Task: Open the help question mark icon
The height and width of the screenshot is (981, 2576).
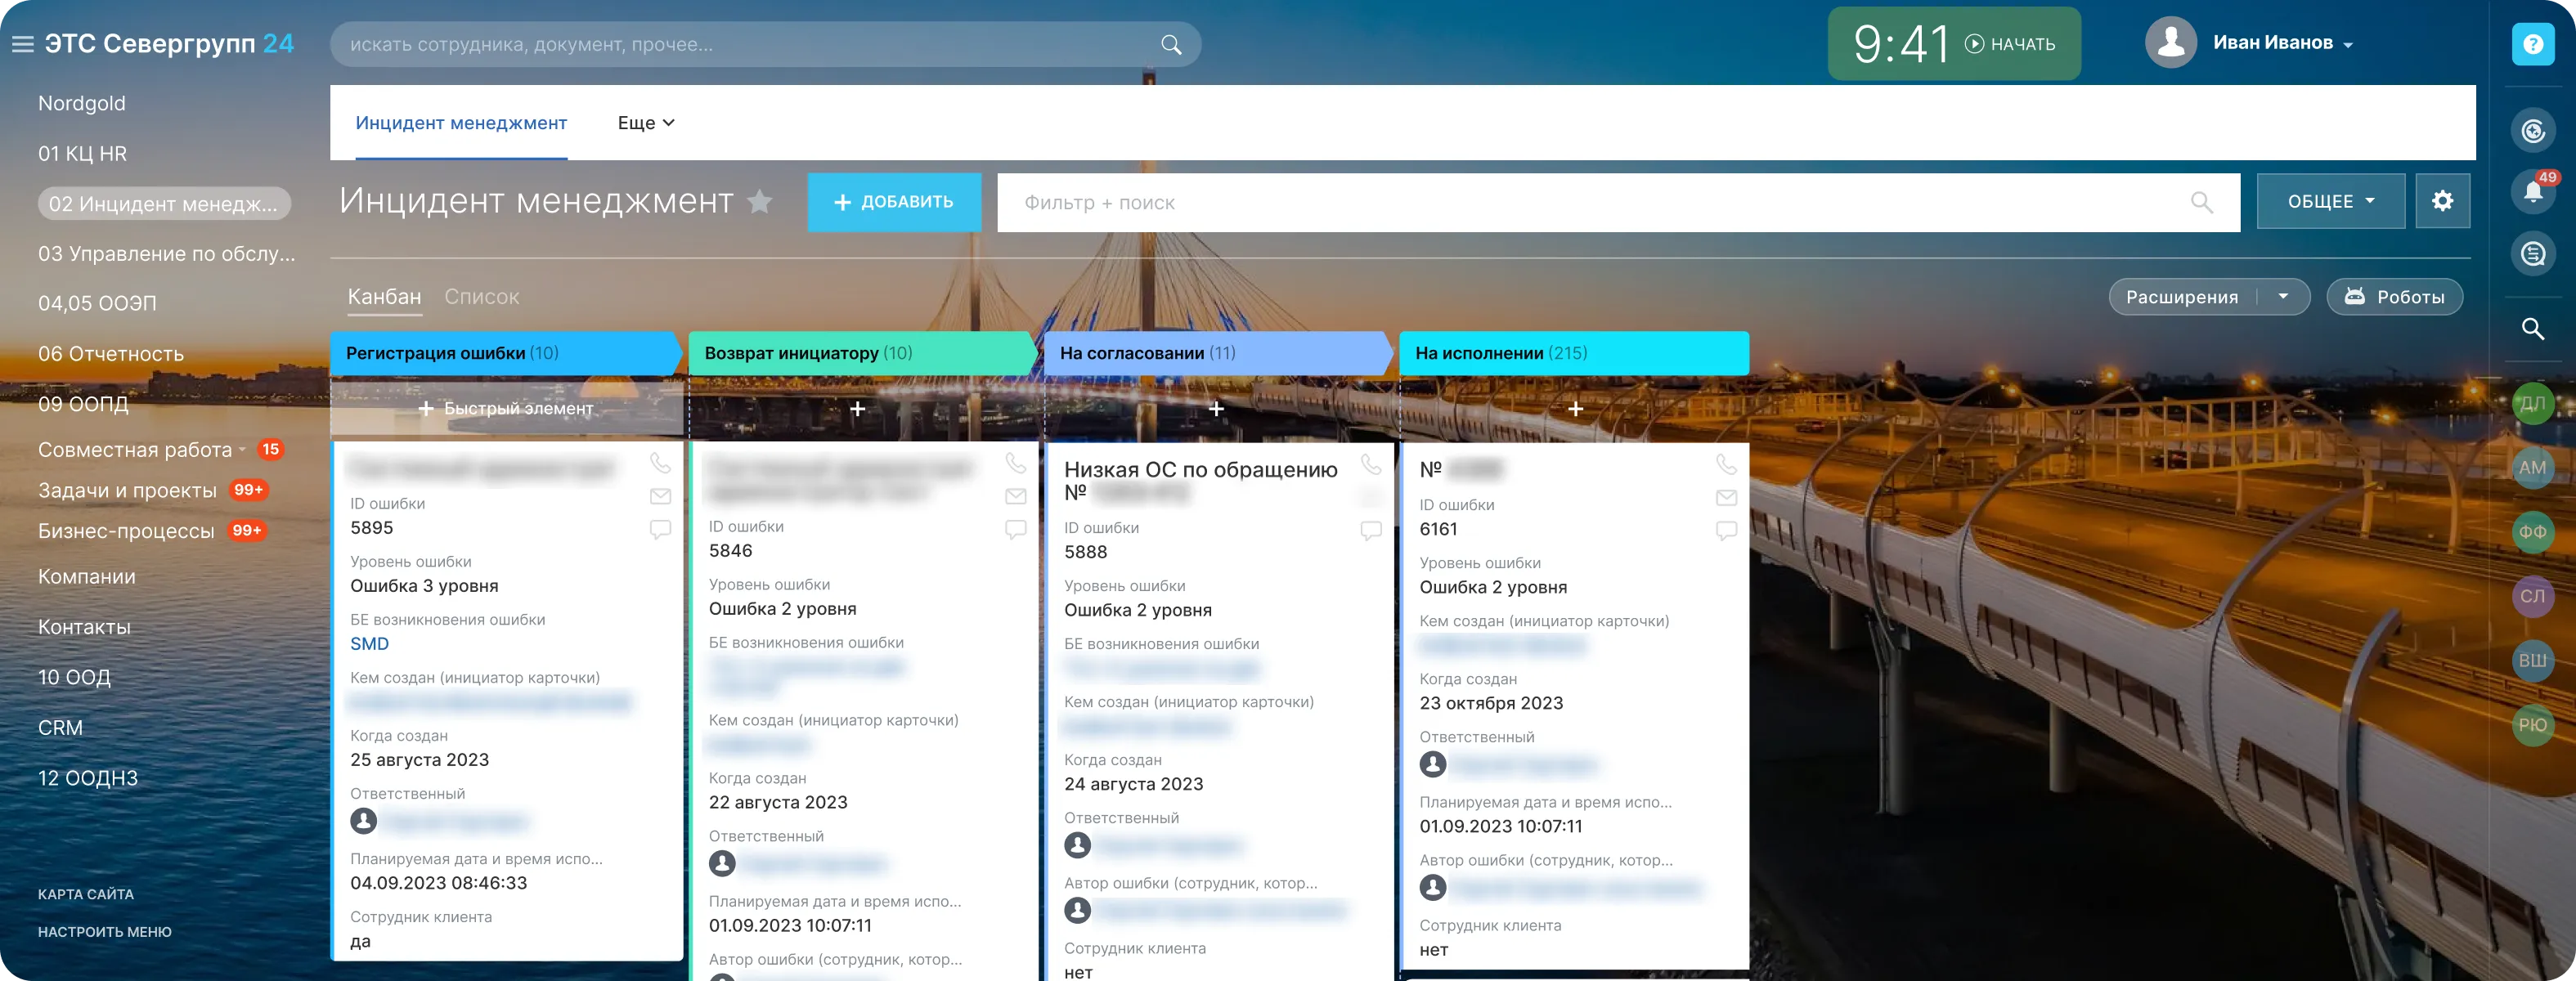Action: click(2532, 45)
